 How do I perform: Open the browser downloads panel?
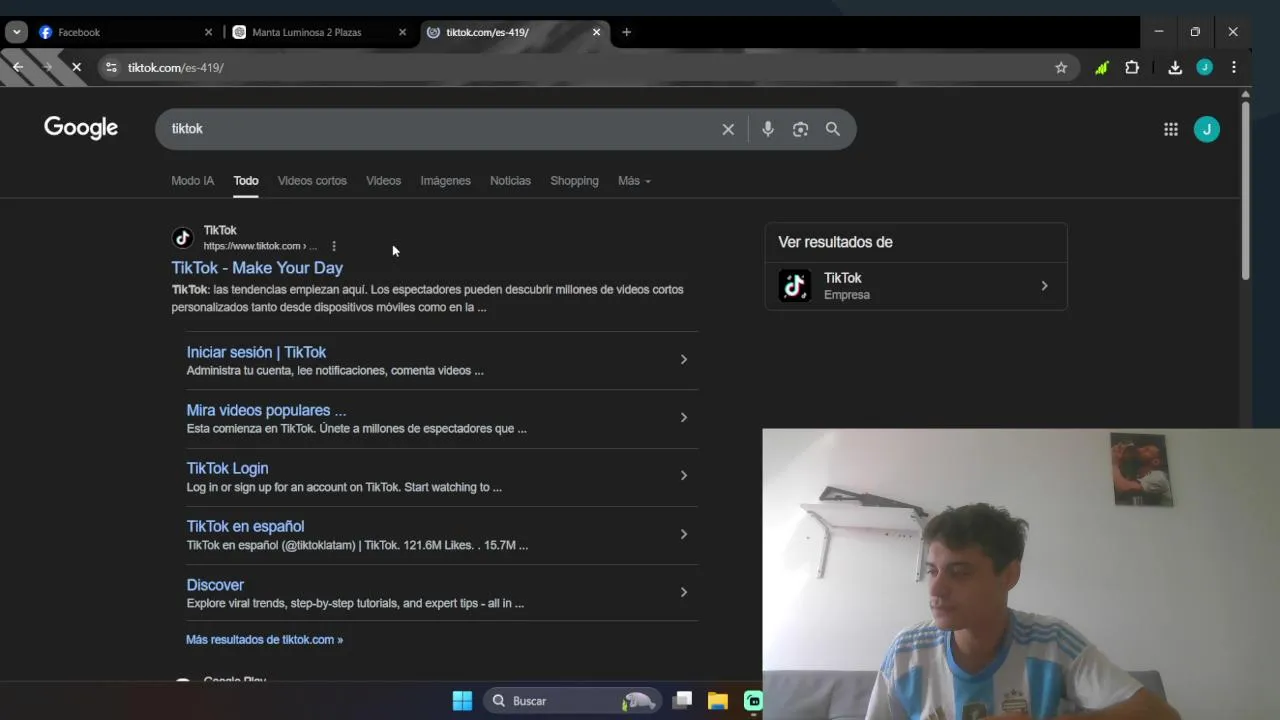(x=1175, y=67)
